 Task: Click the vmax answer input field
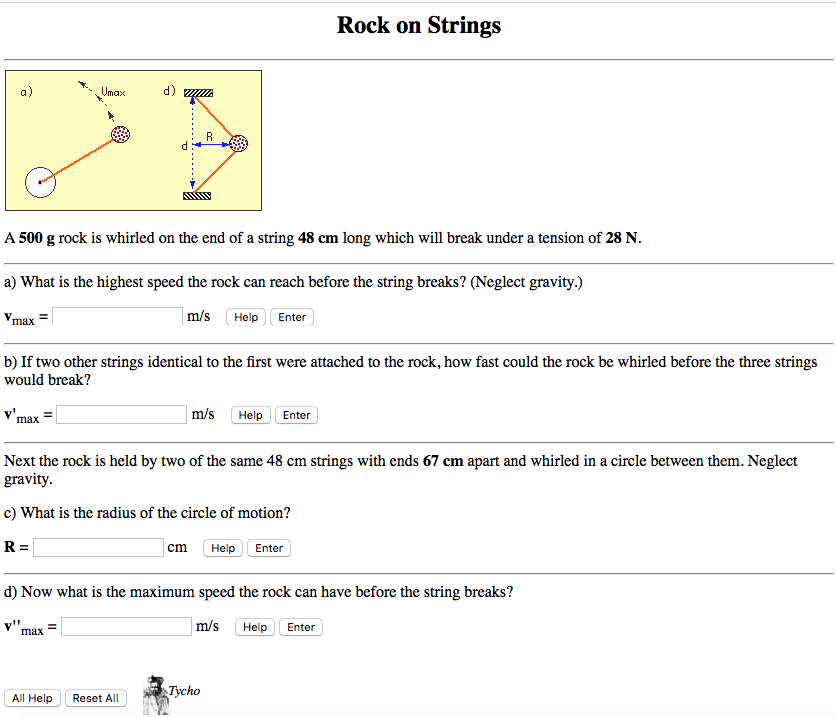(x=117, y=315)
